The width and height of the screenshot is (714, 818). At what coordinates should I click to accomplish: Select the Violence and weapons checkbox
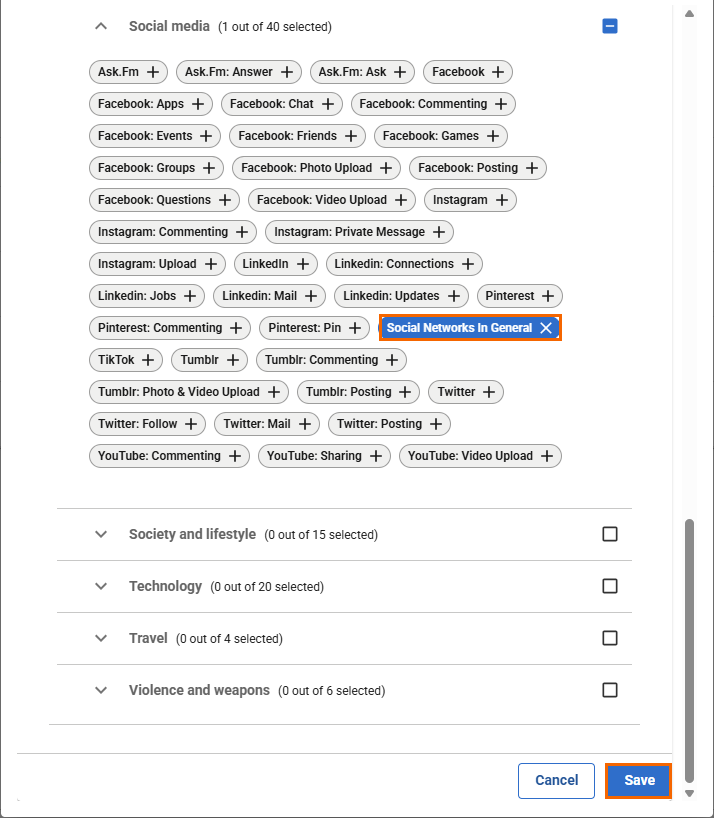click(x=610, y=690)
